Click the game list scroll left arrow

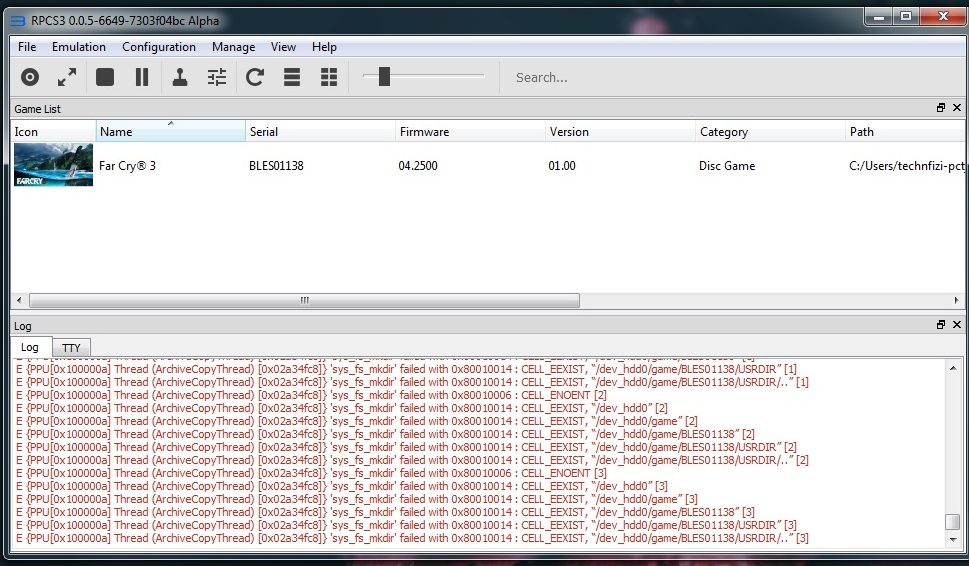(x=19, y=300)
